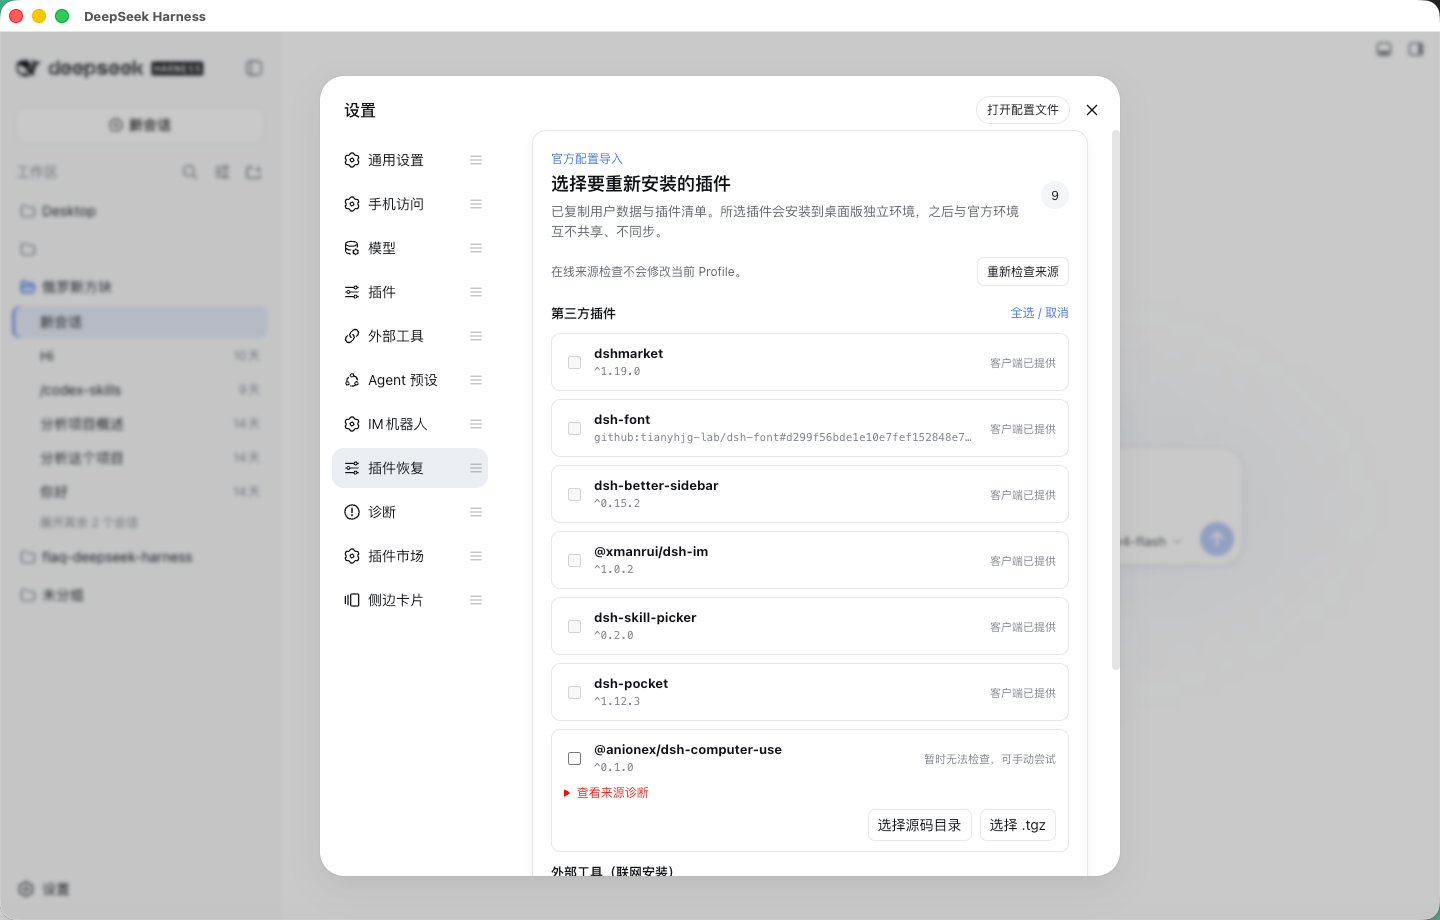The width and height of the screenshot is (1440, 920).
Task: Open 插件 settings section
Action: coord(410,292)
